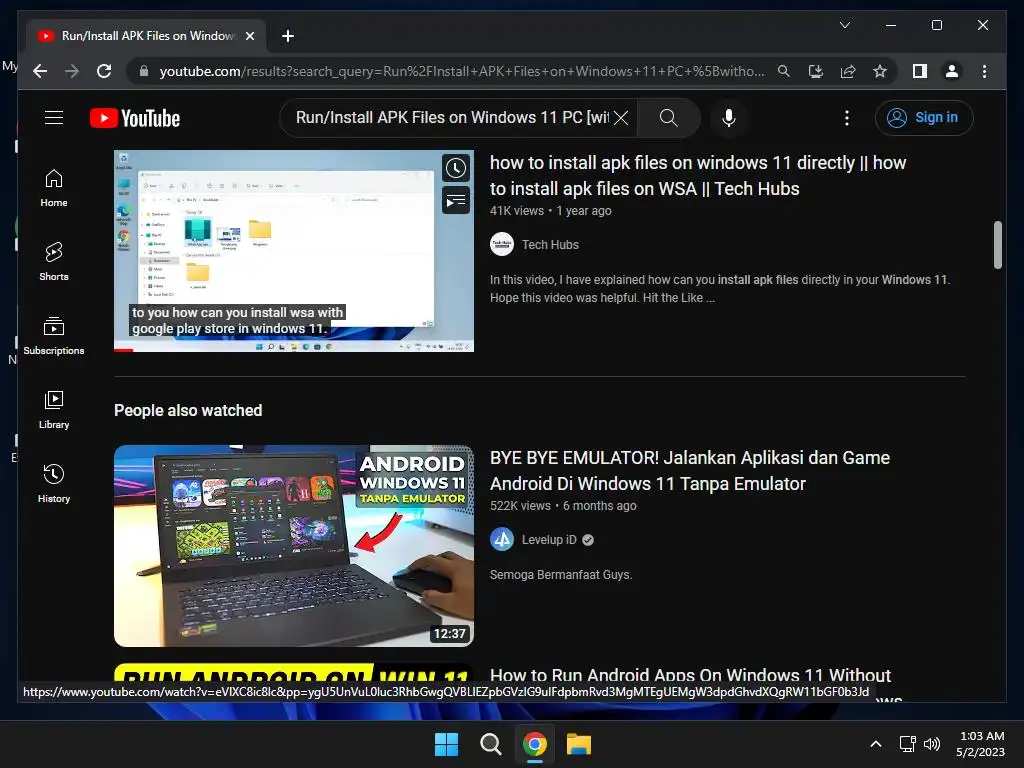This screenshot has width=1024, height=768.
Task: Toggle the Chrome side panel
Action: (920, 71)
